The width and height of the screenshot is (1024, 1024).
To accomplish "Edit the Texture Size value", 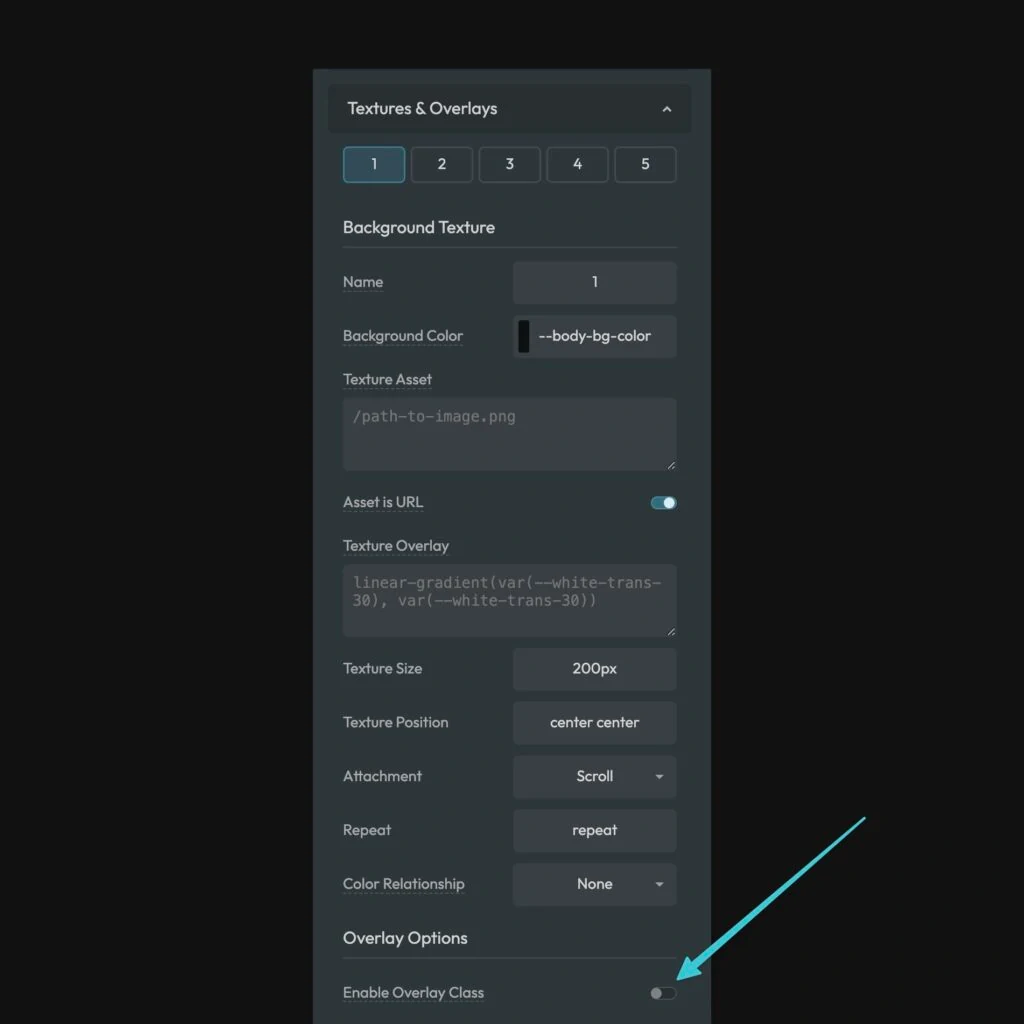I will (x=594, y=669).
